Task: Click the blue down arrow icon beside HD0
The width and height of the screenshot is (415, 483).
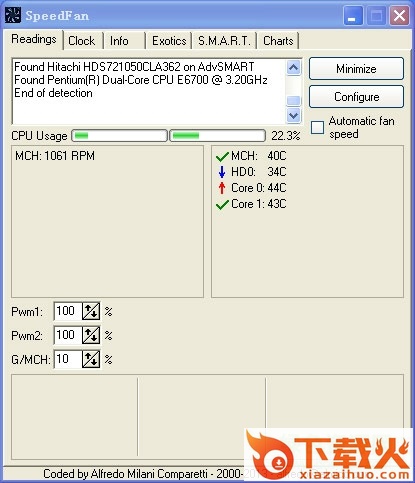Action: point(222,172)
